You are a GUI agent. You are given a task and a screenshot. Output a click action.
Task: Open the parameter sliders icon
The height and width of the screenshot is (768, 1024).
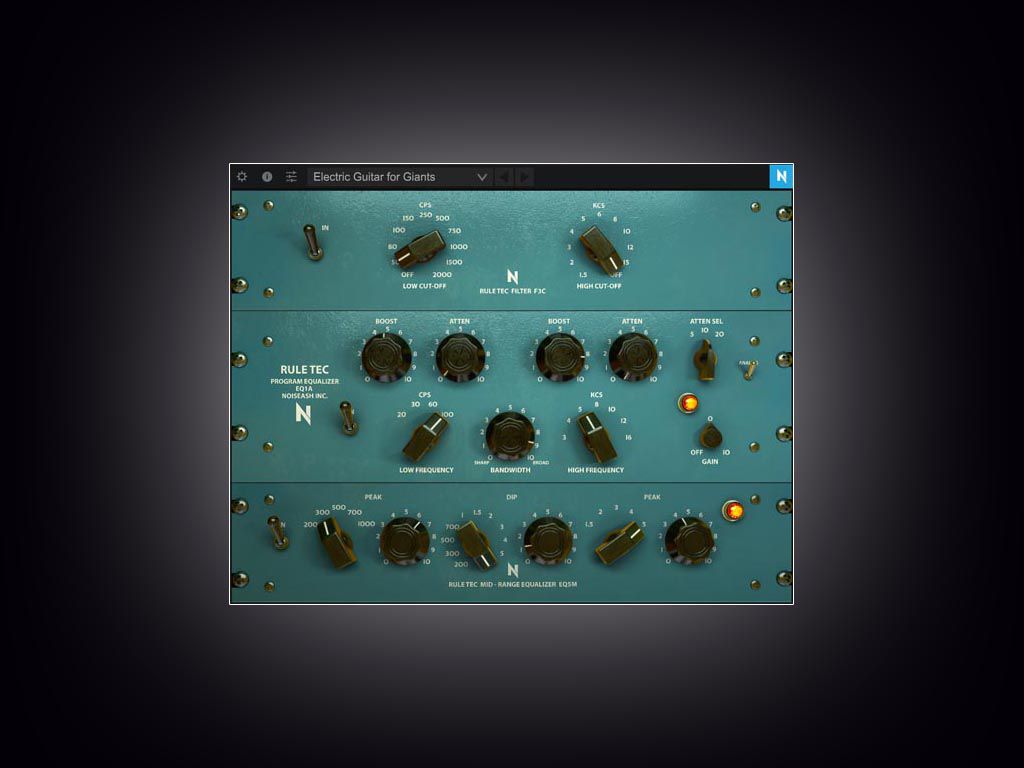pos(291,177)
